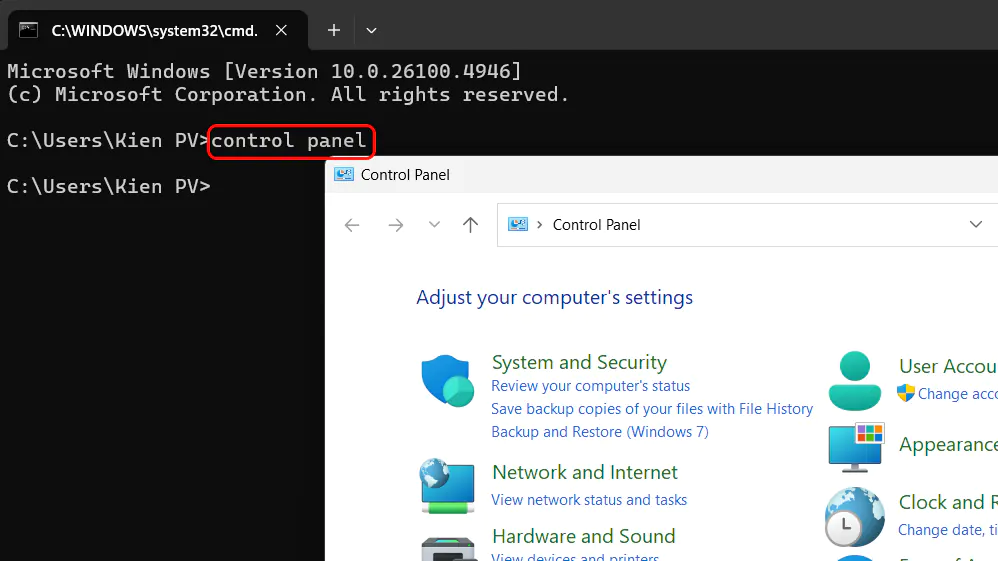998x561 pixels.
Task: Open Network and Internet category
Action: pyautogui.click(x=585, y=472)
